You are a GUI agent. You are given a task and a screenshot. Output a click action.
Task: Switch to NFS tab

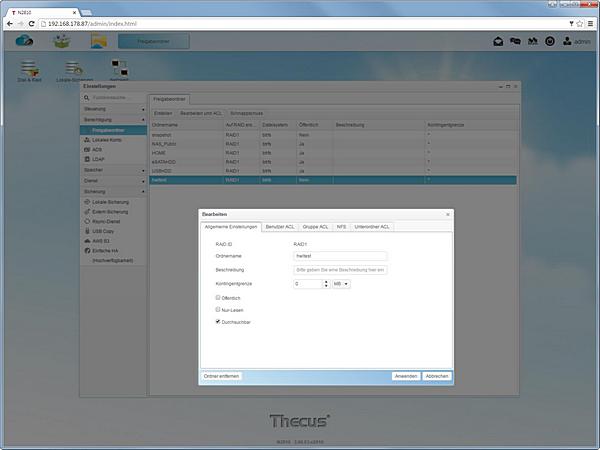click(341, 227)
